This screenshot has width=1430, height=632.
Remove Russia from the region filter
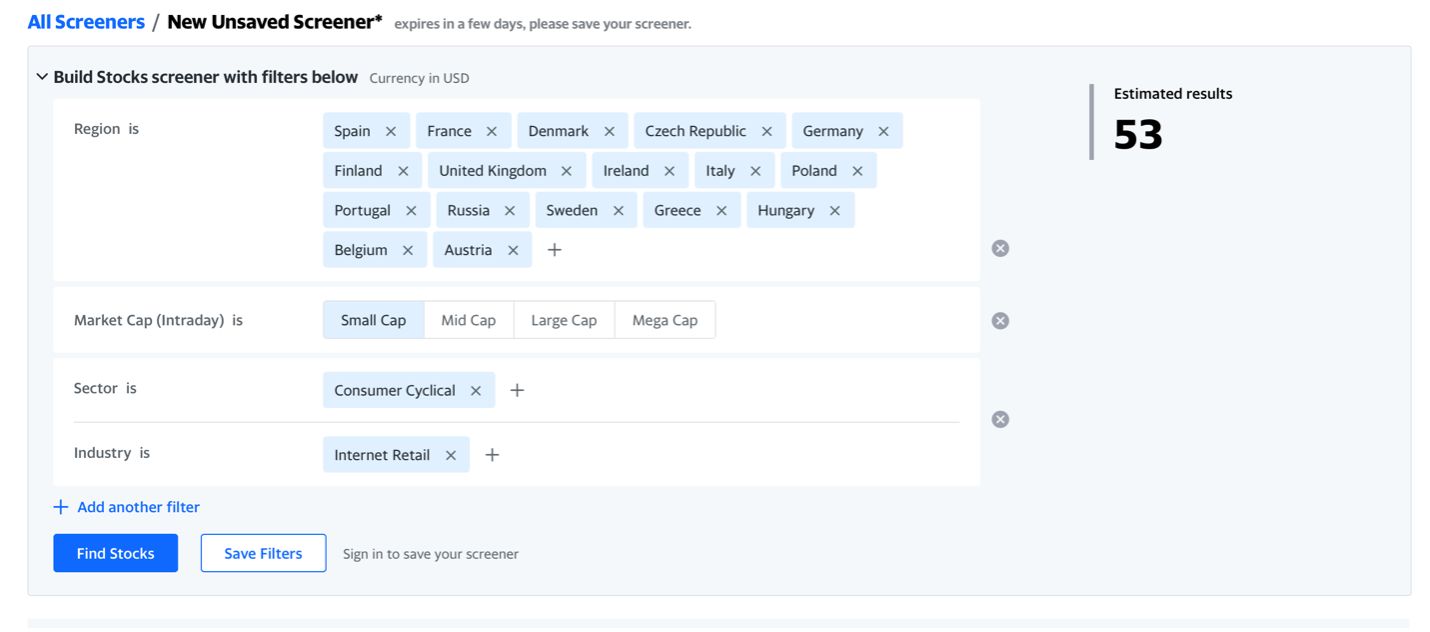[510, 211]
